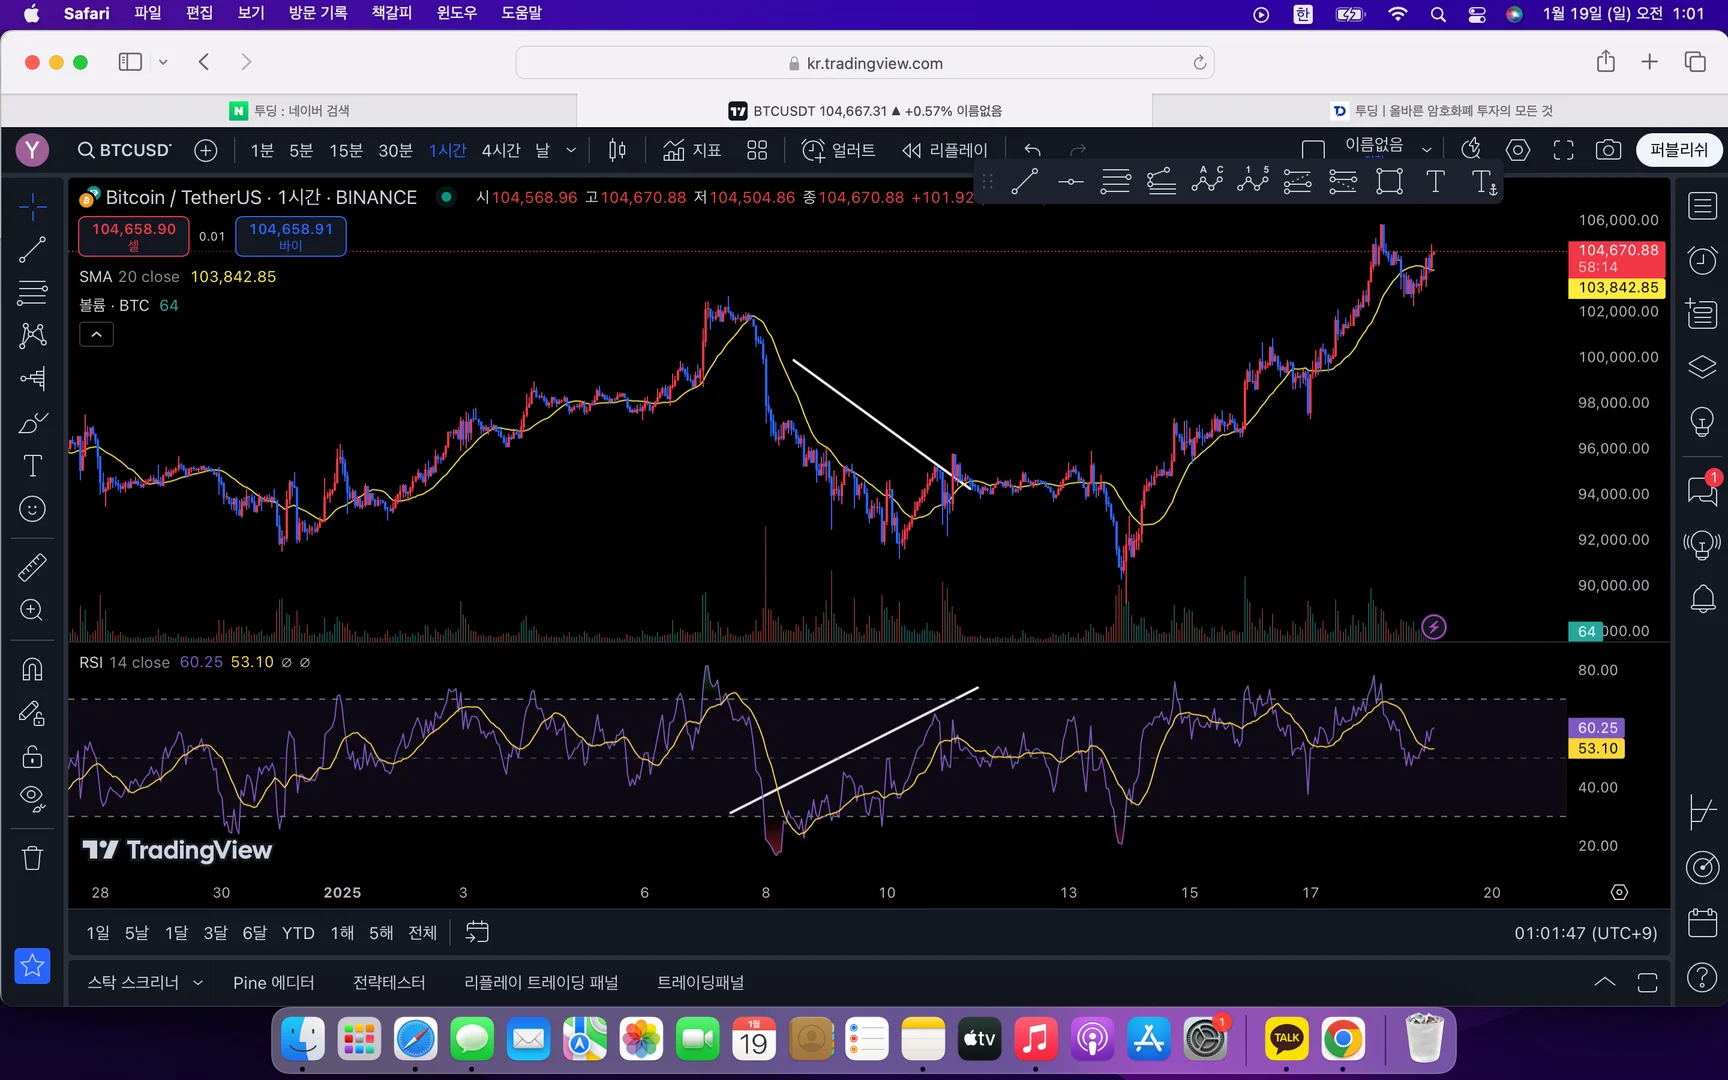Open the layout grid selector icon
The height and width of the screenshot is (1080, 1728).
point(757,150)
